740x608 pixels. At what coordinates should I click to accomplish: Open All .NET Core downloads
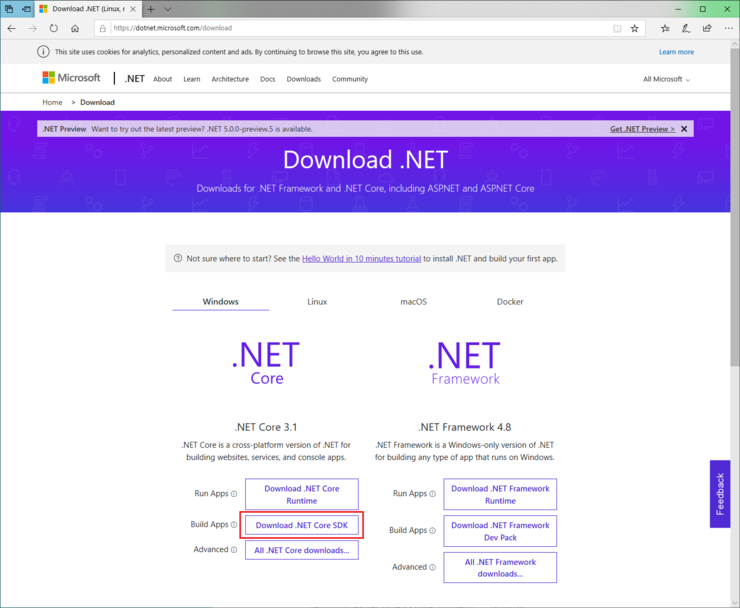302,550
